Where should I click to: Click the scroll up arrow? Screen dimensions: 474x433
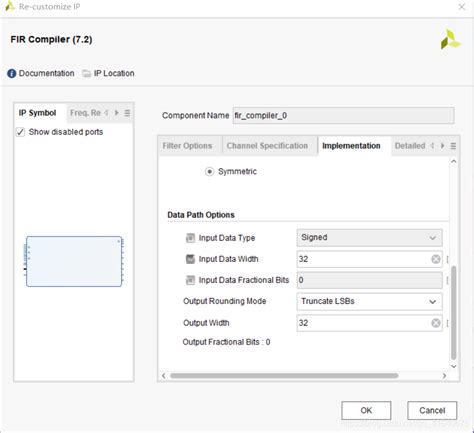454,161
